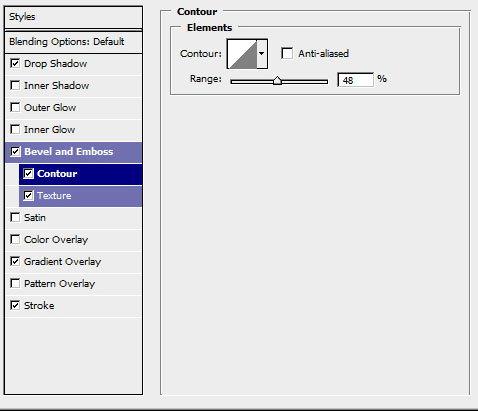This screenshot has width=478, height=411.
Task: Enable the Inner Glow checkbox
Action: point(15,129)
